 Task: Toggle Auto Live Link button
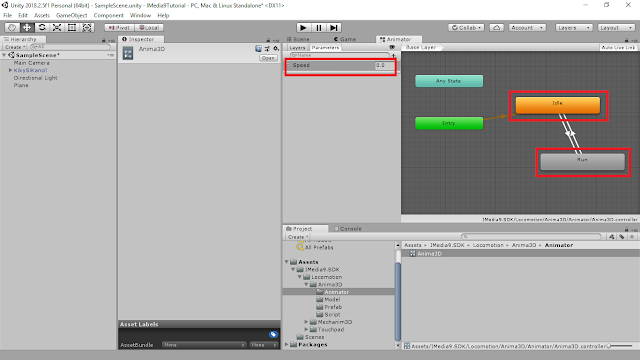pyautogui.click(x=618, y=47)
